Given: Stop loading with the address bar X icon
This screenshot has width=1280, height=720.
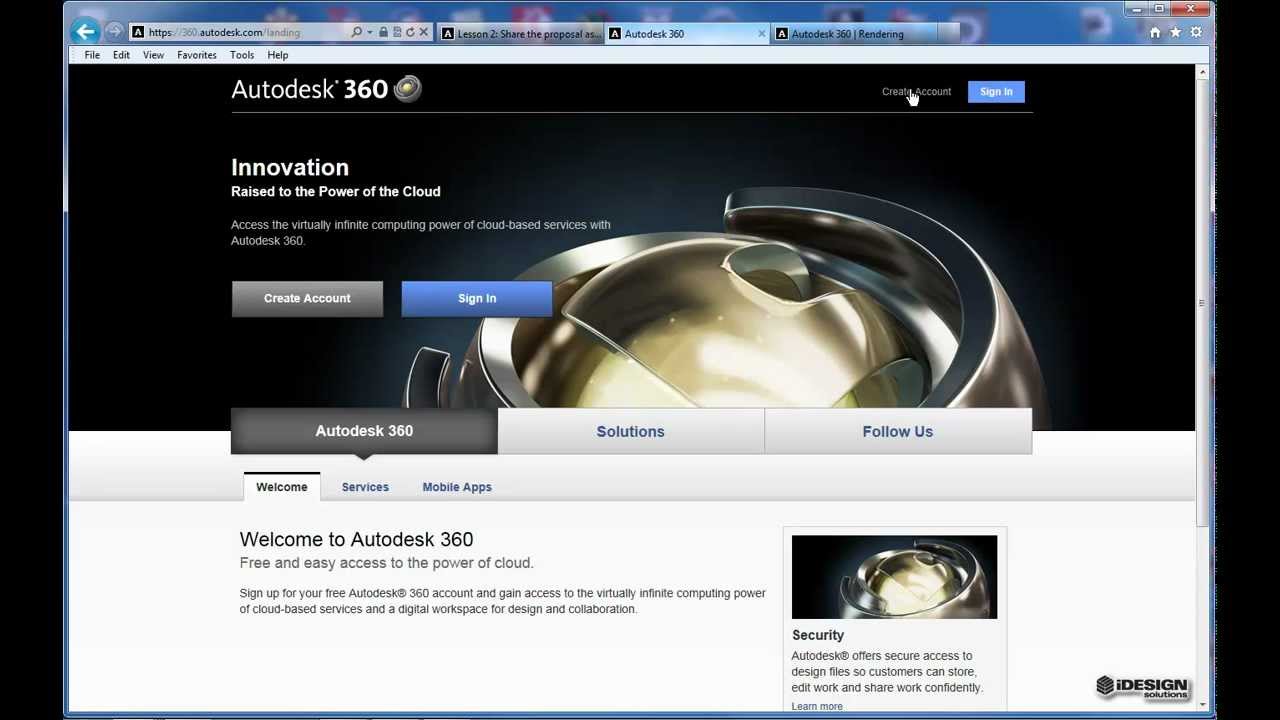Looking at the screenshot, I should [423, 33].
